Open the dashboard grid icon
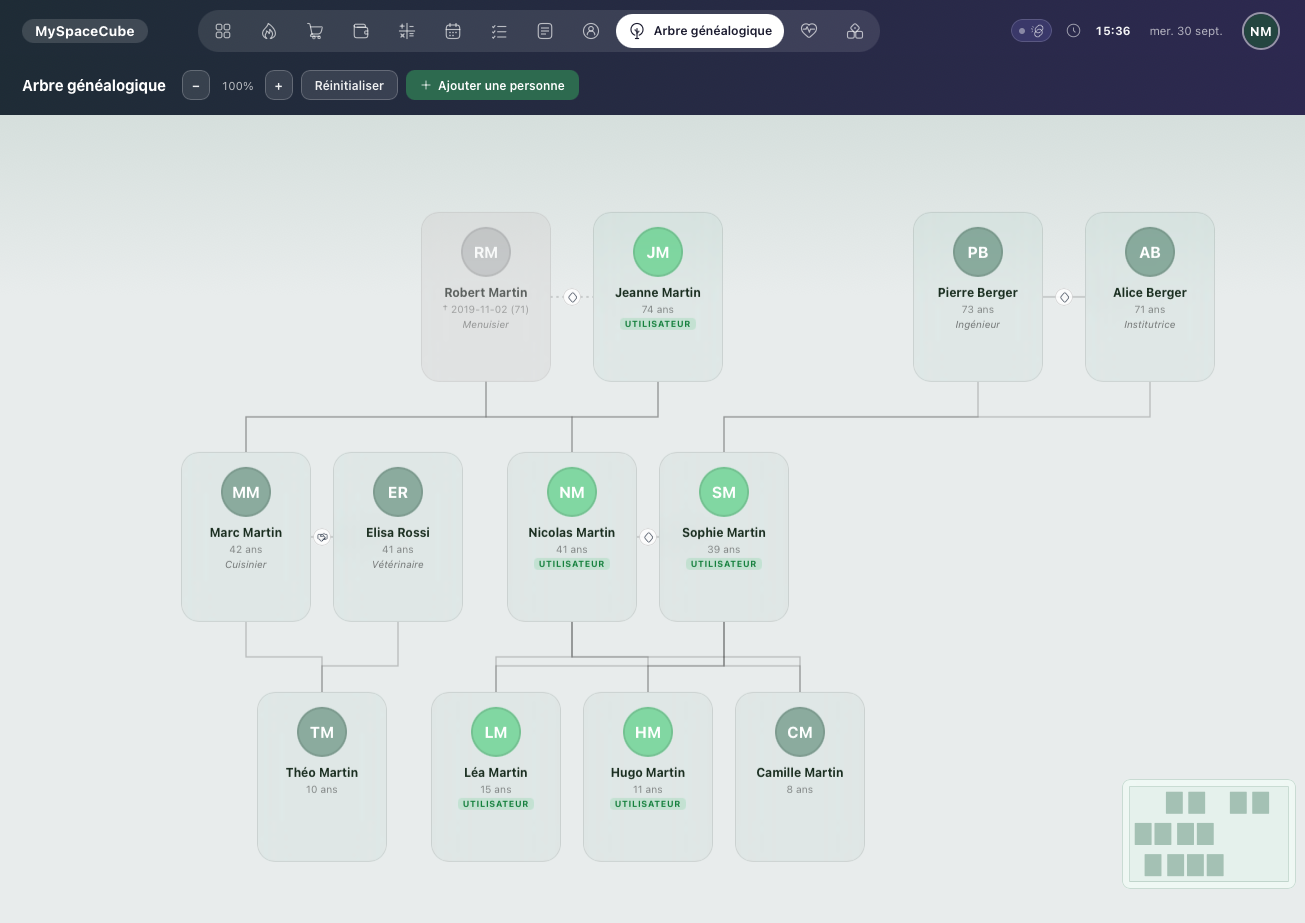 (x=223, y=31)
